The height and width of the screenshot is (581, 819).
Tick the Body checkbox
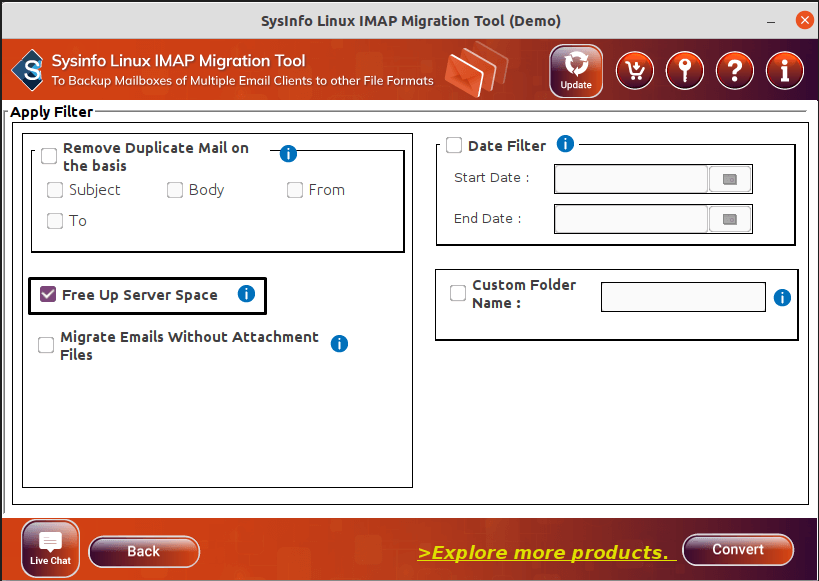point(175,190)
